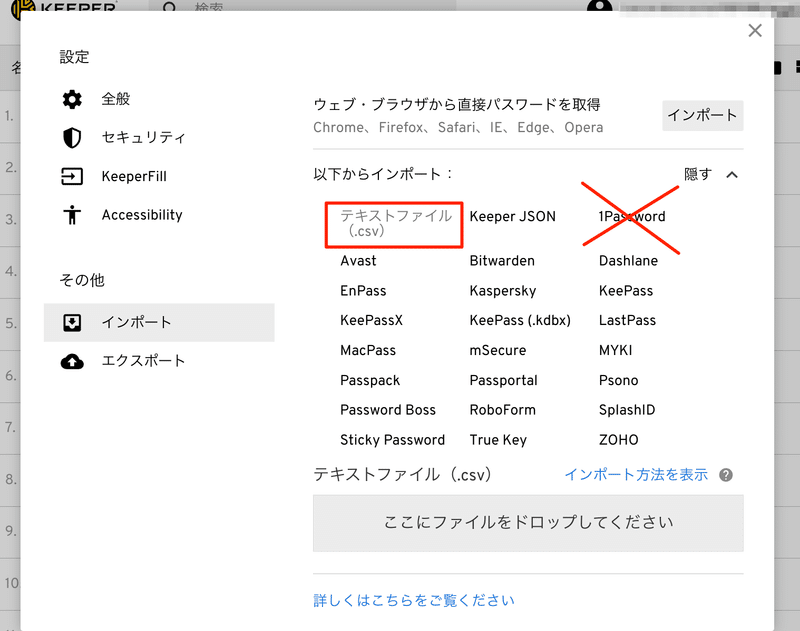Open the 全般 settings section
This screenshot has width=800, height=631.
116,99
